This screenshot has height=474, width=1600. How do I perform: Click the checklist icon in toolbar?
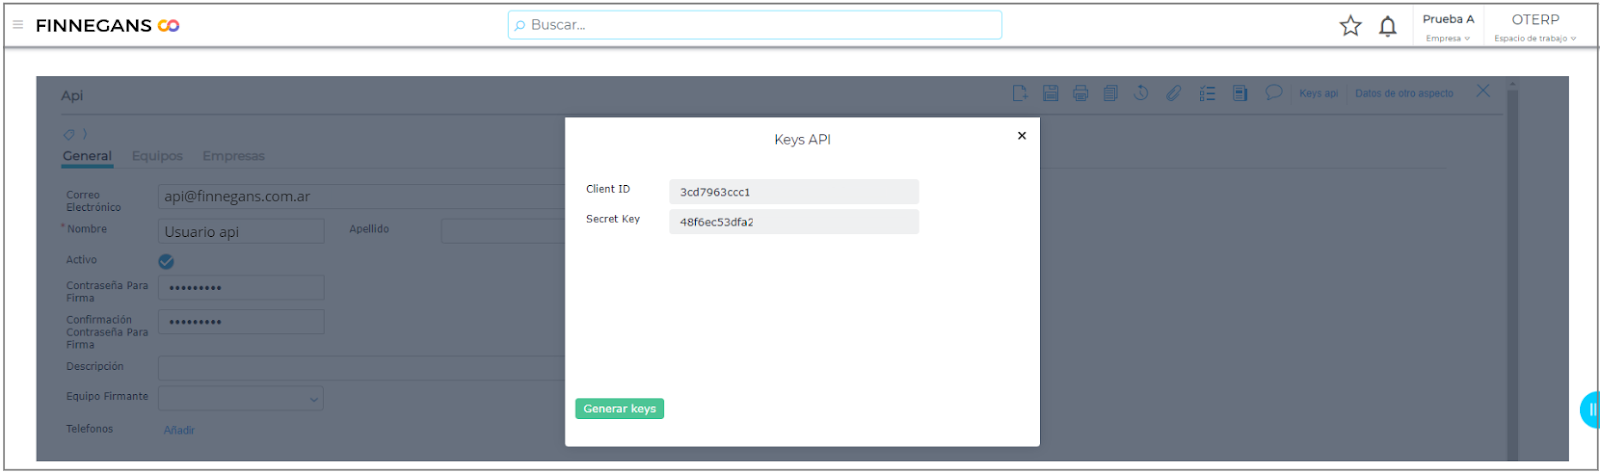pyautogui.click(x=1207, y=93)
